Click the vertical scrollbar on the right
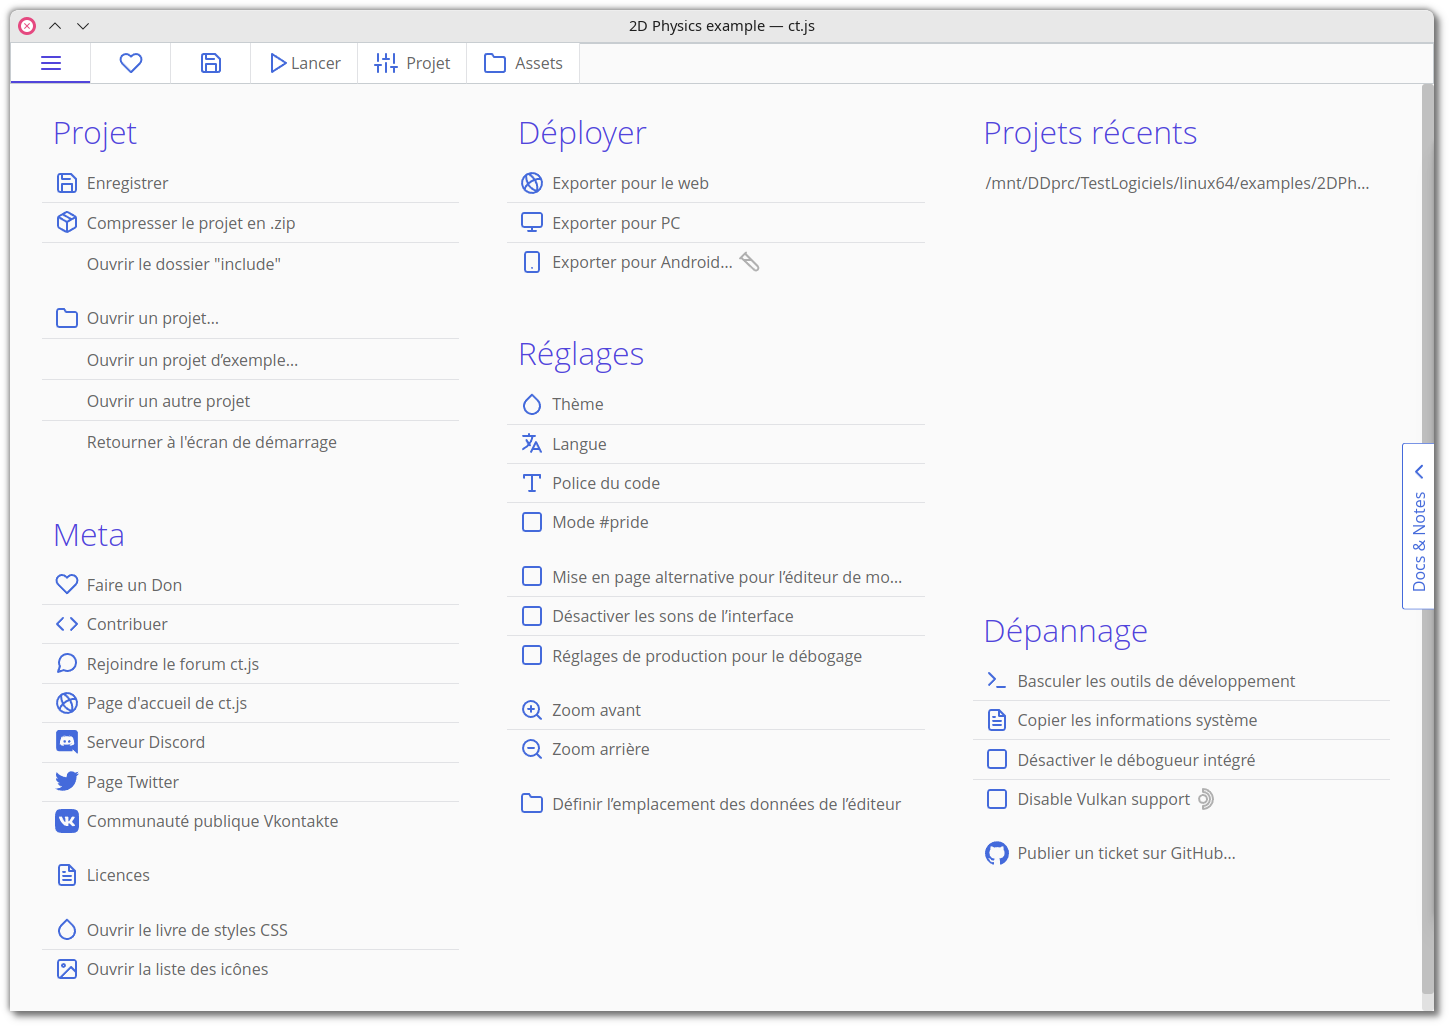Viewport: 1450px width, 1027px height. pyautogui.click(x=1427, y=540)
